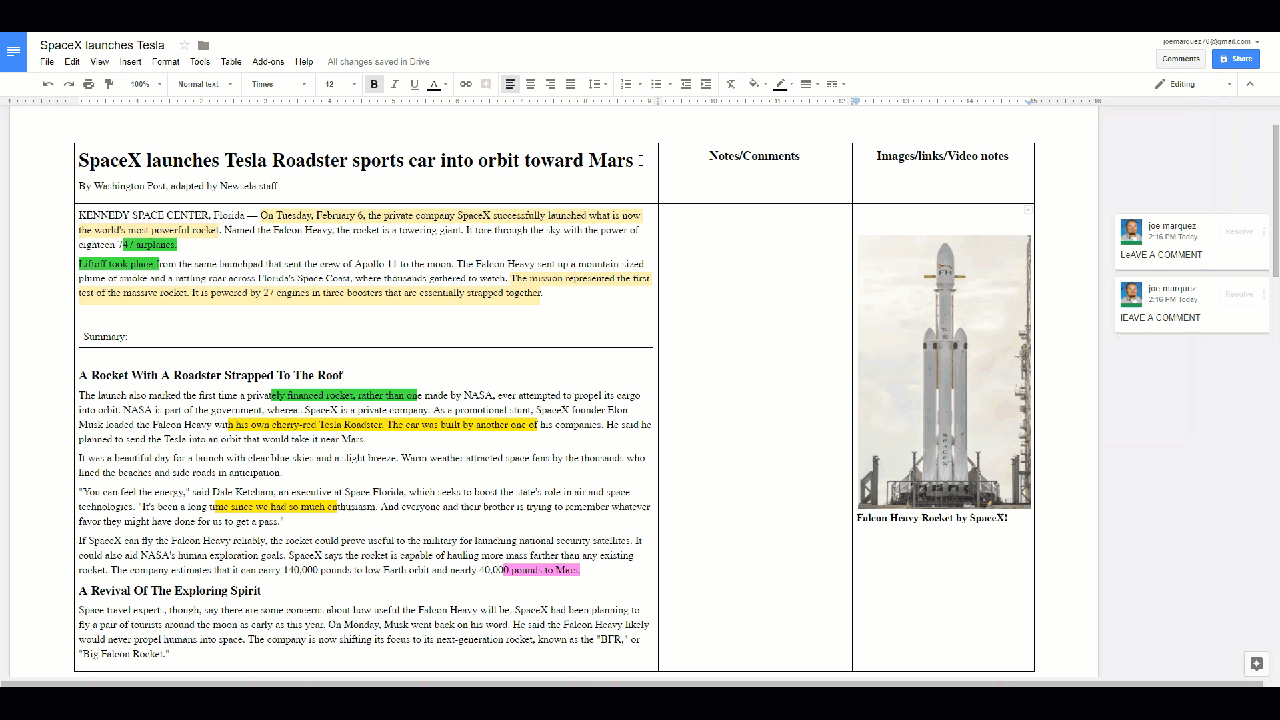Open the line spacing dropdown
Viewport: 1280px width, 720px height.
point(597,84)
